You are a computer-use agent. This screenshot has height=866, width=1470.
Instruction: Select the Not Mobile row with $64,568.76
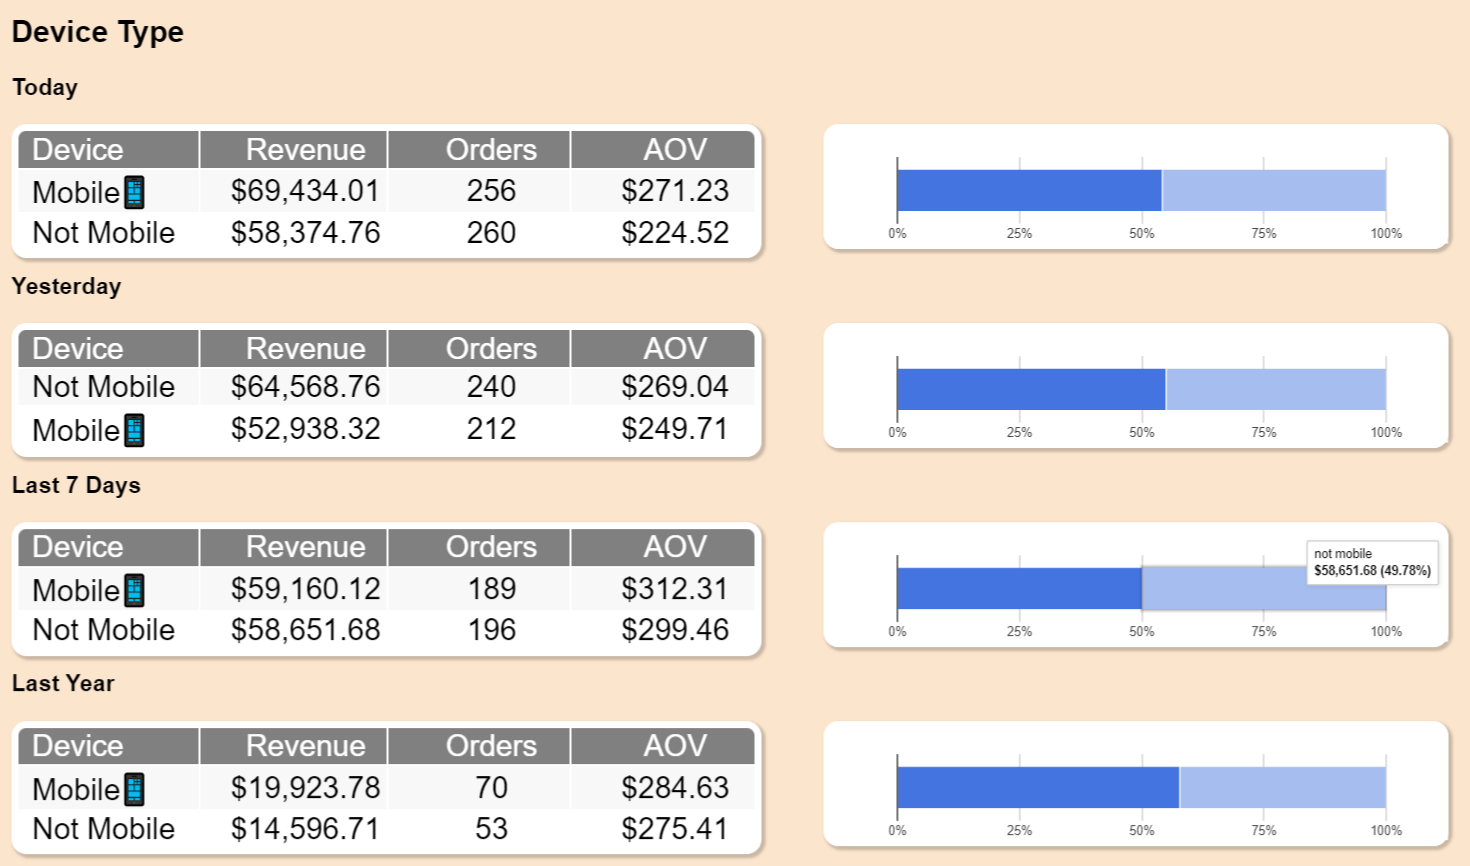(x=104, y=387)
